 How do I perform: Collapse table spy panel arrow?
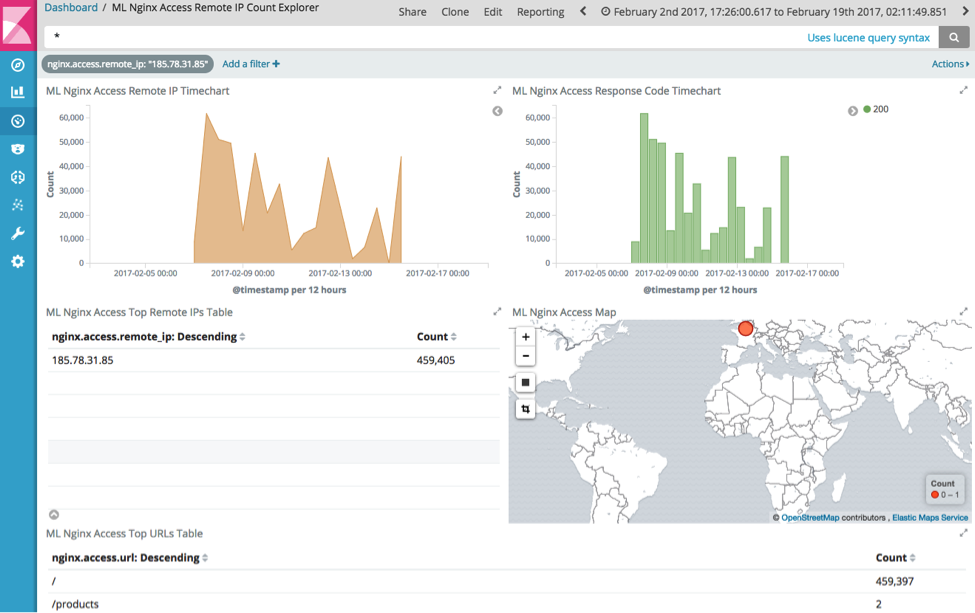tap(54, 515)
